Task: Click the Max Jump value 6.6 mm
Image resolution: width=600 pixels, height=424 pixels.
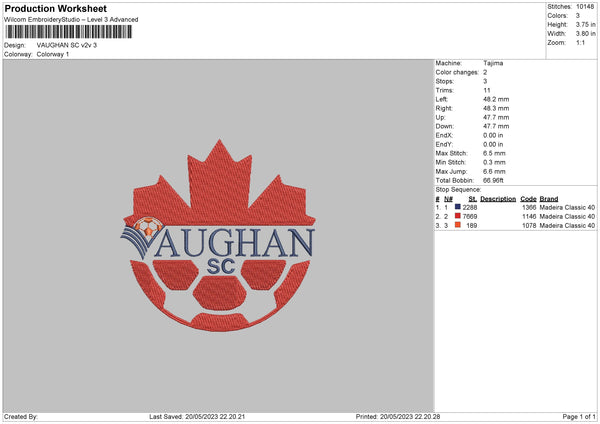Action: click(x=494, y=171)
